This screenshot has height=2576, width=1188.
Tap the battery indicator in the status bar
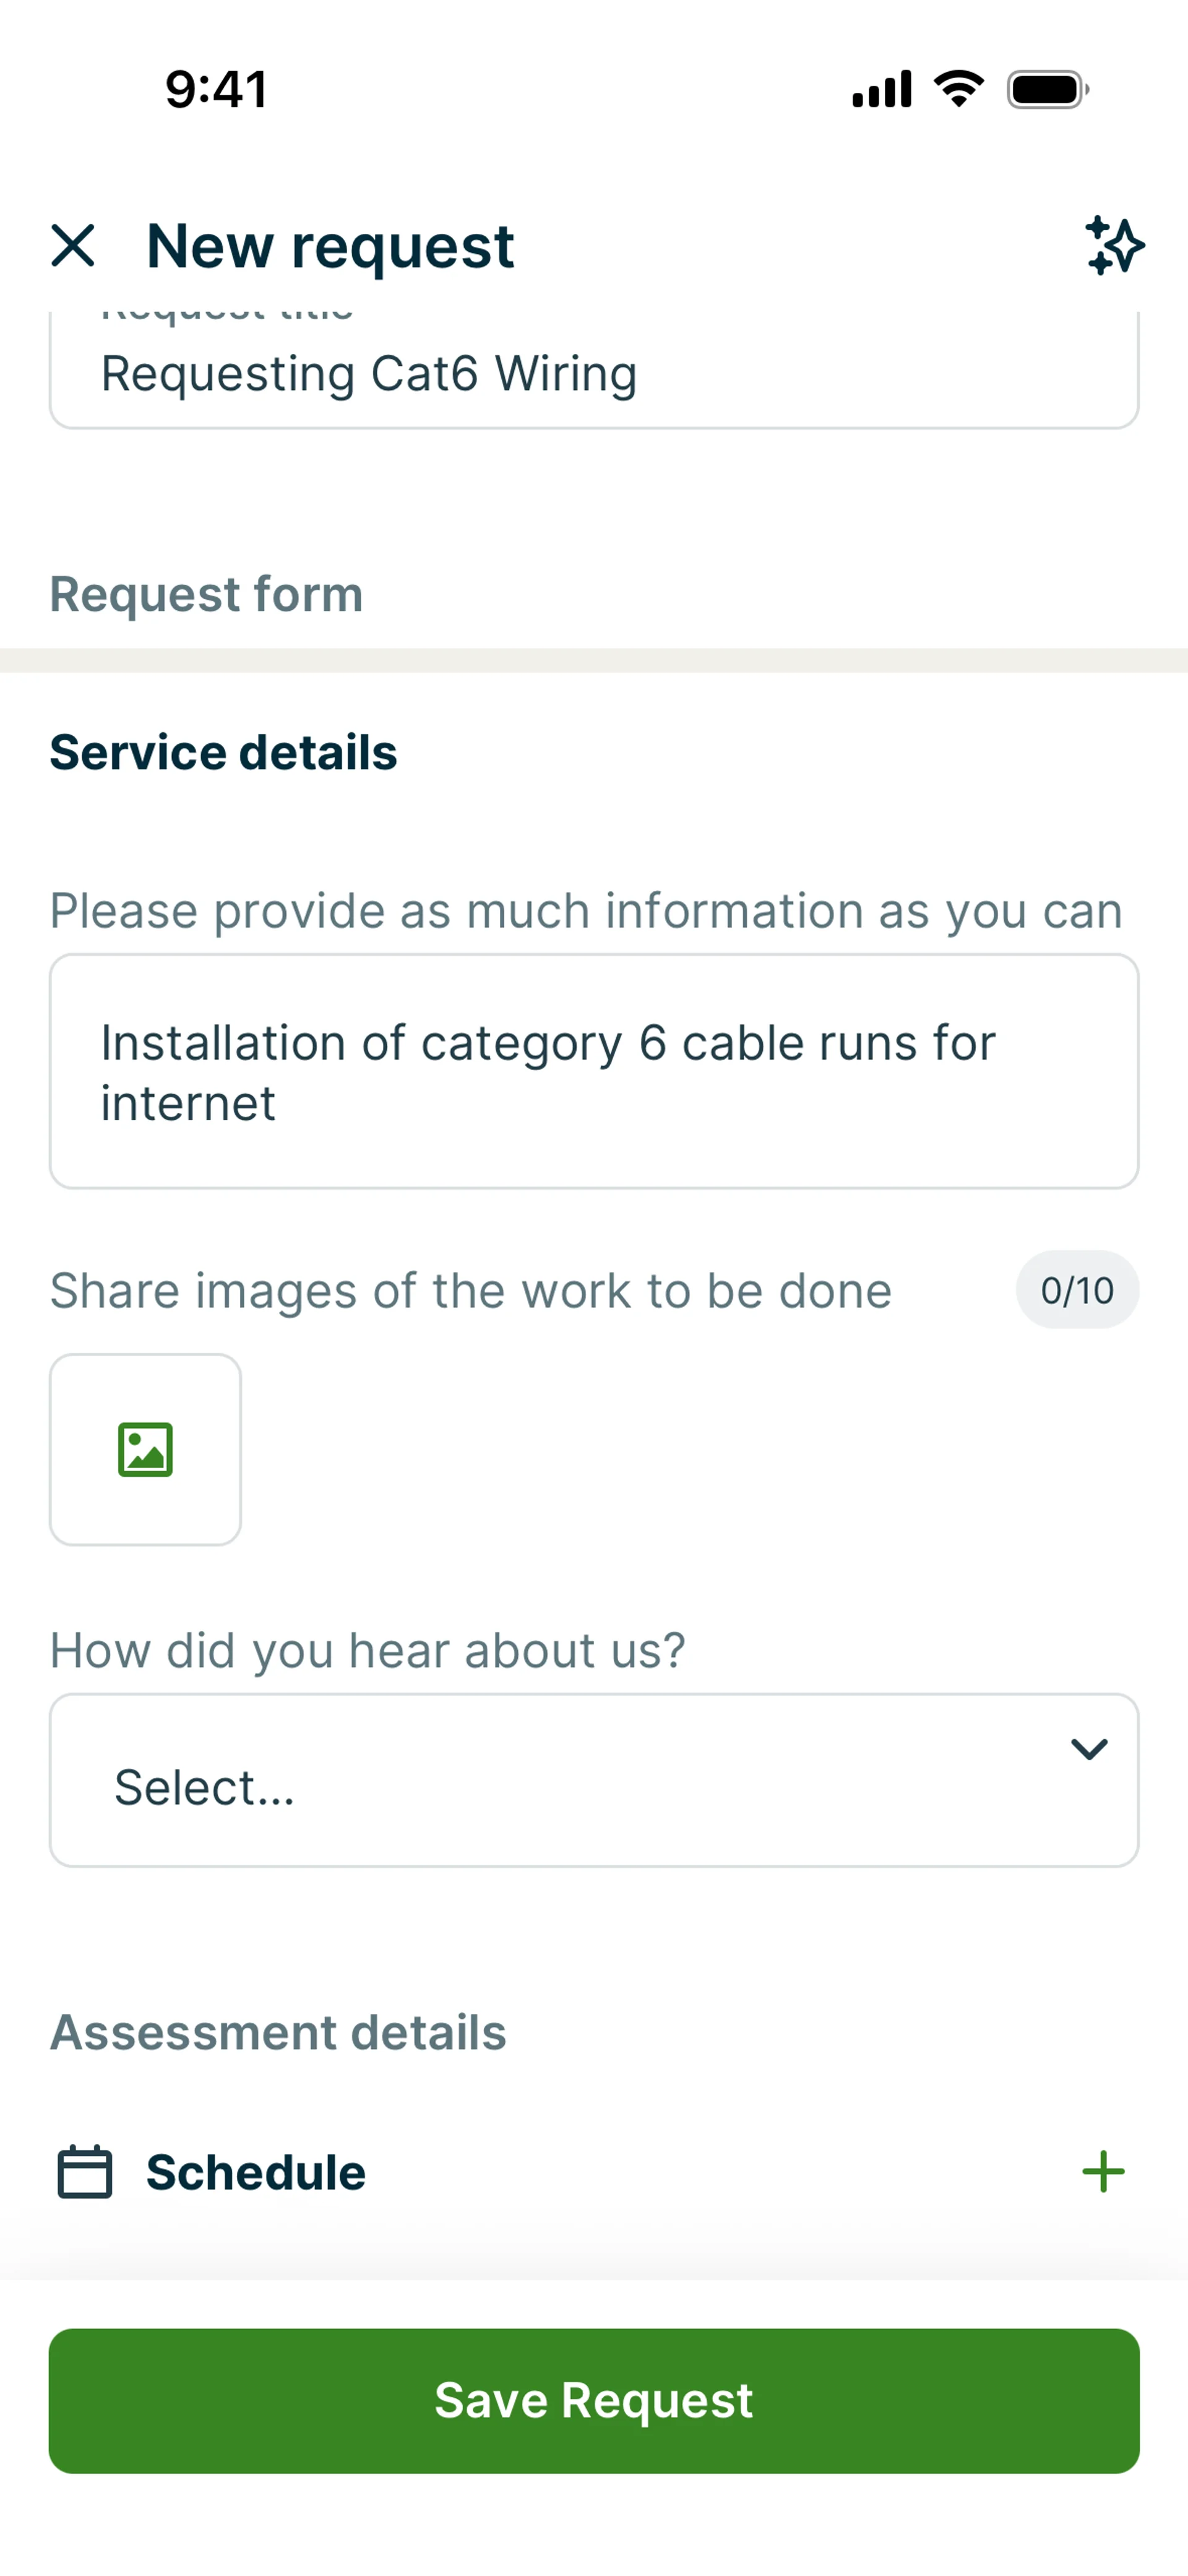(x=1047, y=89)
